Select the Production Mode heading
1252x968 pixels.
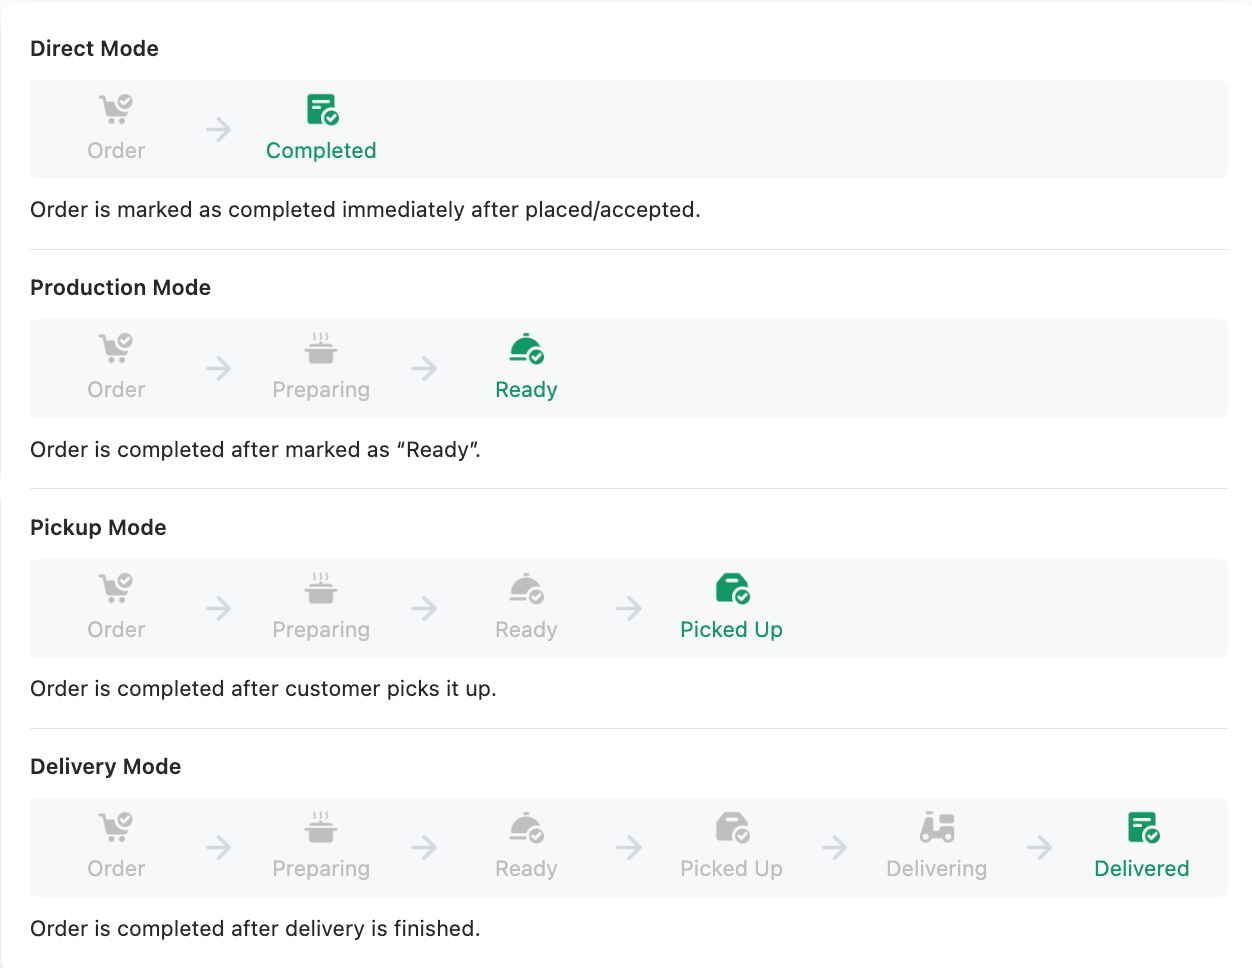click(x=120, y=287)
